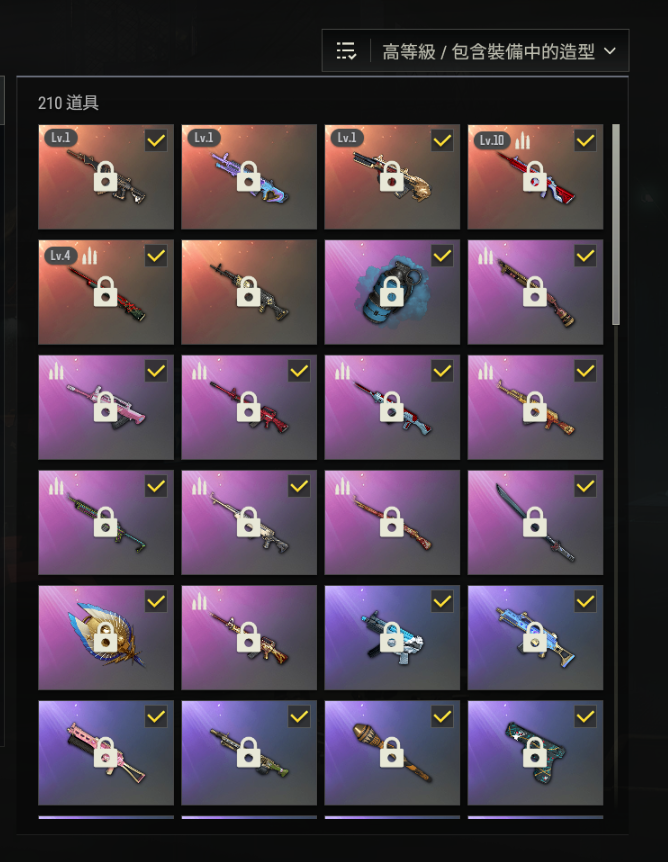Select the feathered golden shield ornament item
The height and width of the screenshot is (862, 668).
106,637
